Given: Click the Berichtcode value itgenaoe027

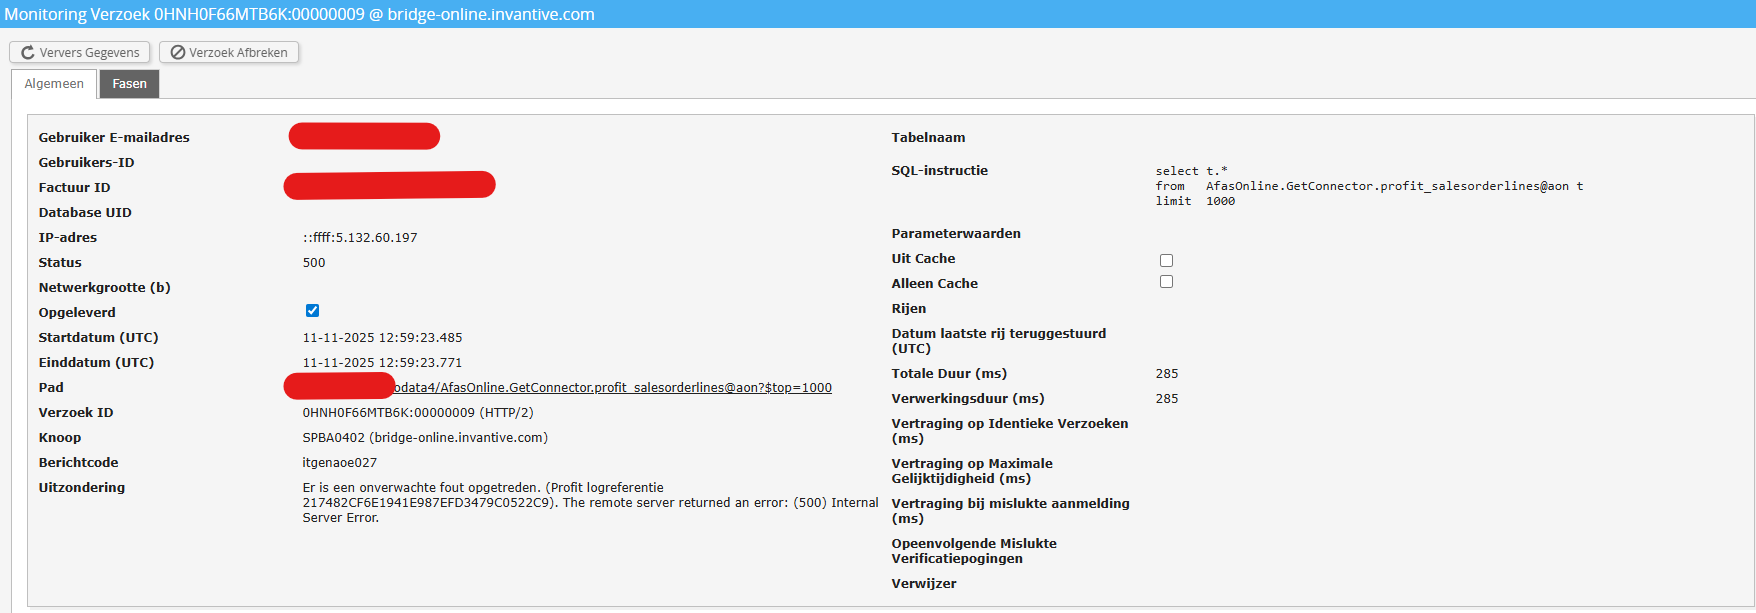Looking at the screenshot, I should (x=340, y=463).
